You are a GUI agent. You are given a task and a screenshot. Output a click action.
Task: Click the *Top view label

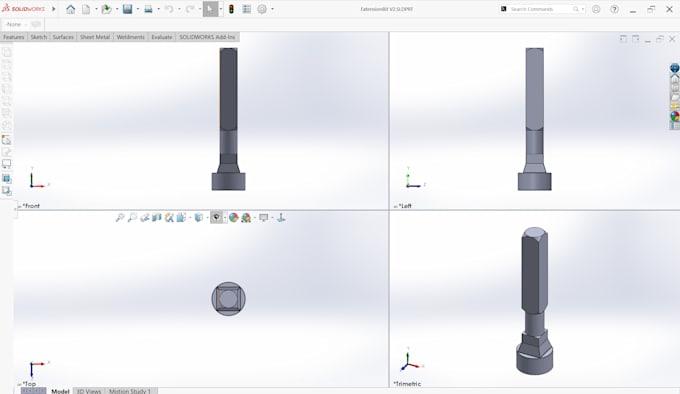(x=29, y=384)
